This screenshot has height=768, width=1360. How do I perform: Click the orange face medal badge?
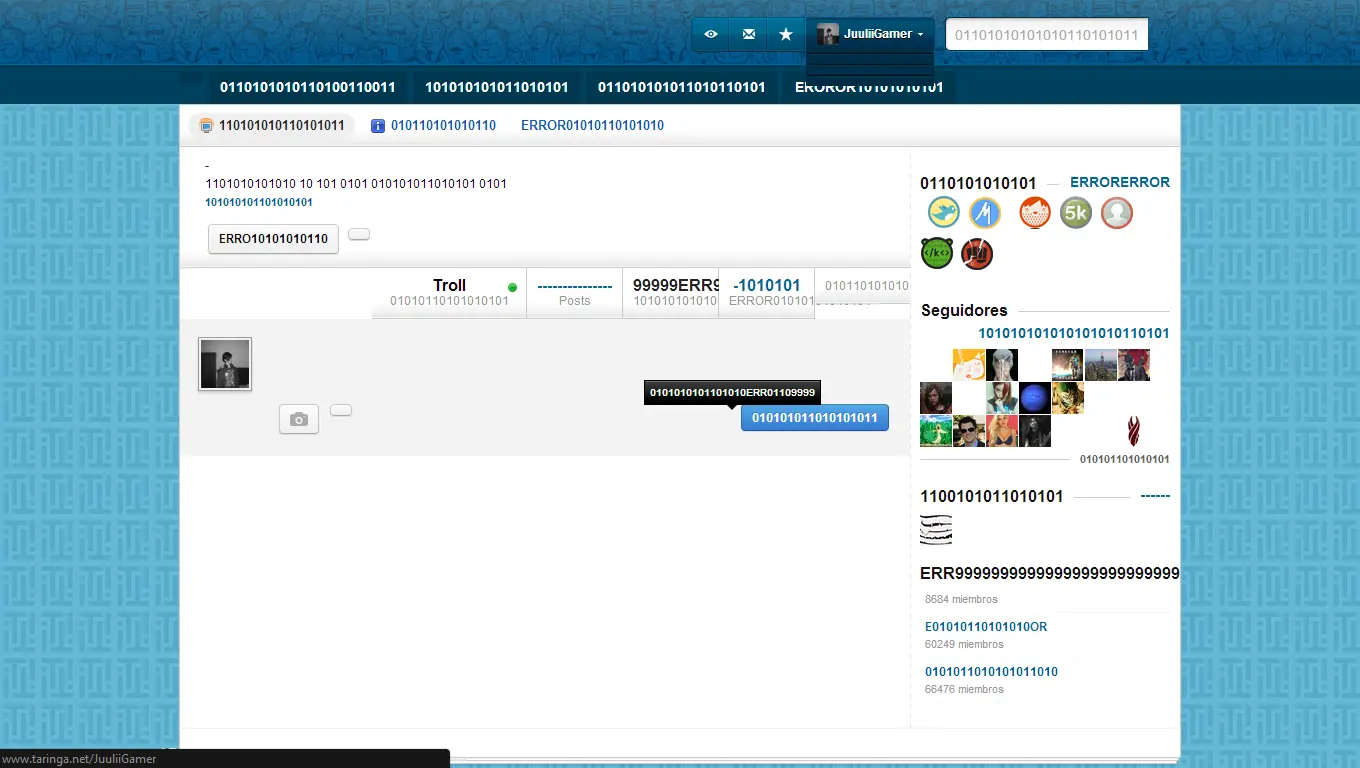click(x=1035, y=213)
